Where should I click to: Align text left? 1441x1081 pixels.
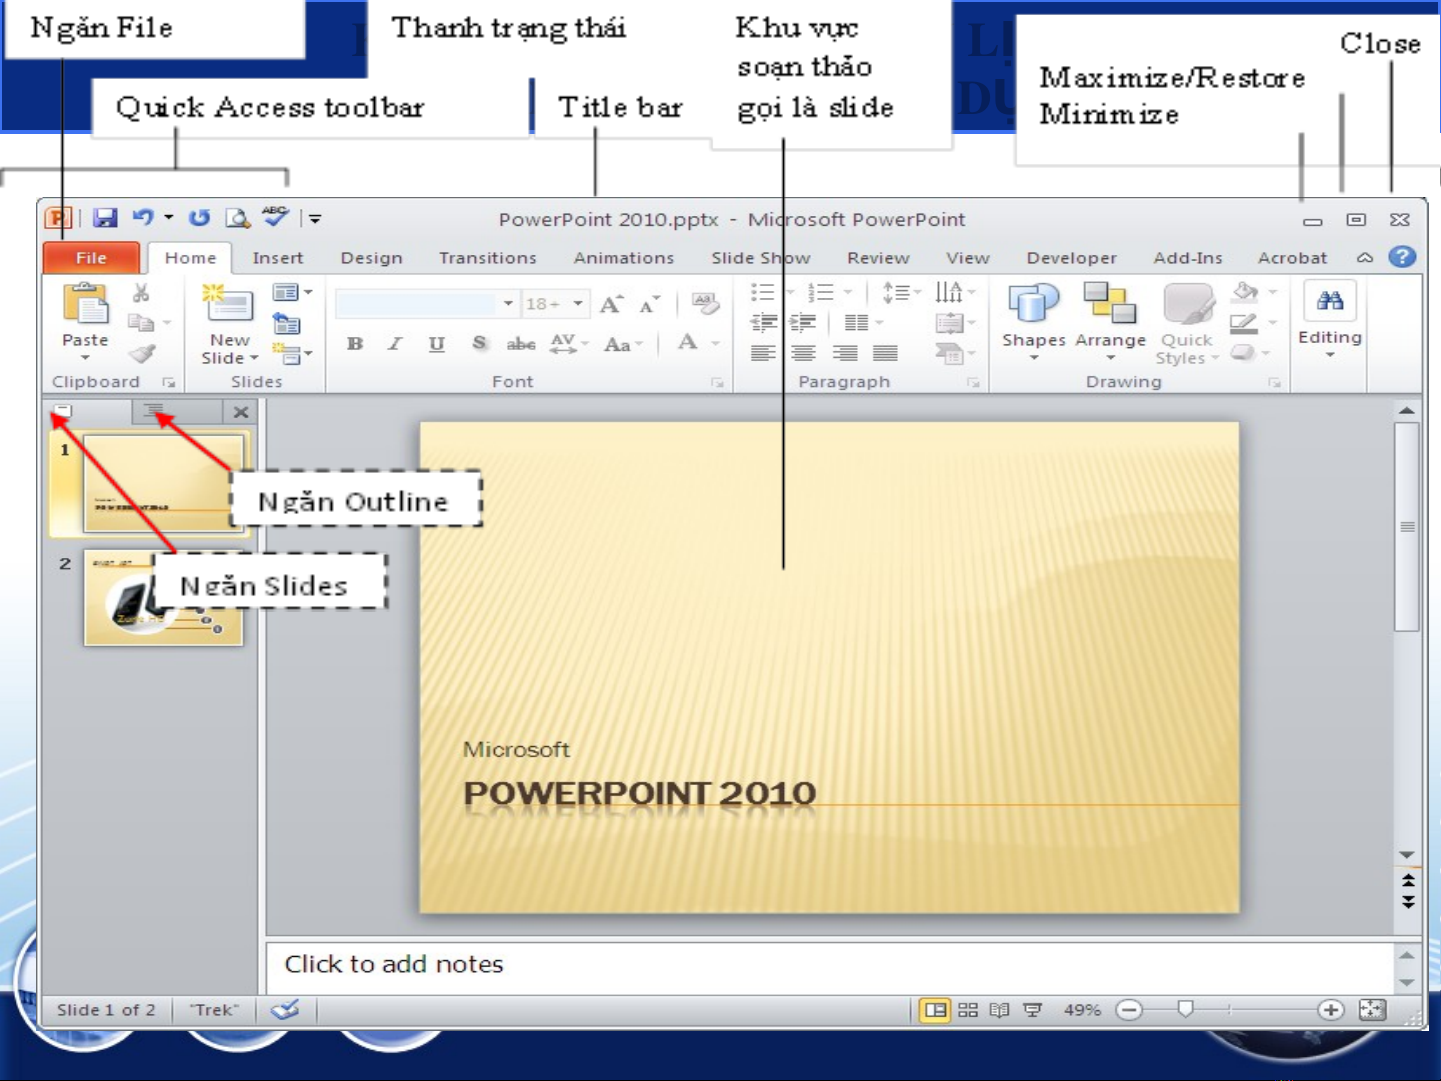(x=763, y=353)
